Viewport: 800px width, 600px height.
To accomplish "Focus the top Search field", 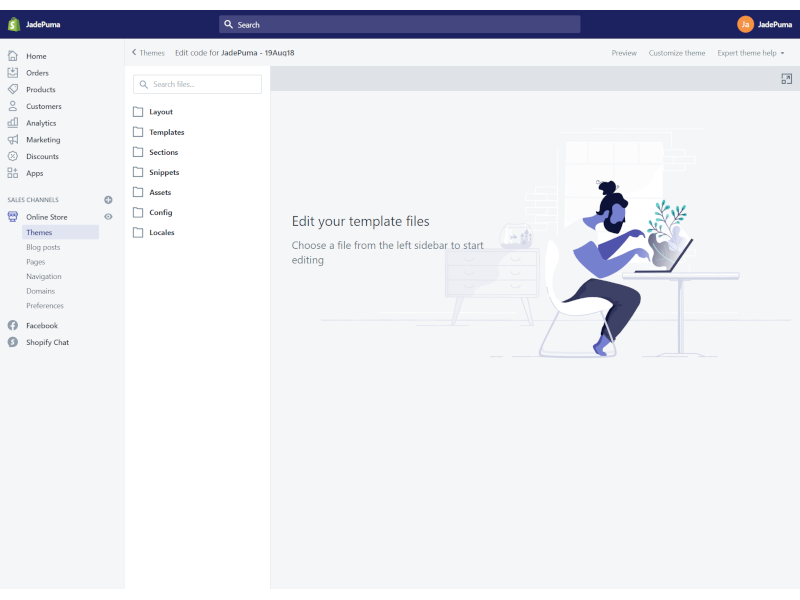I will point(399,24).
